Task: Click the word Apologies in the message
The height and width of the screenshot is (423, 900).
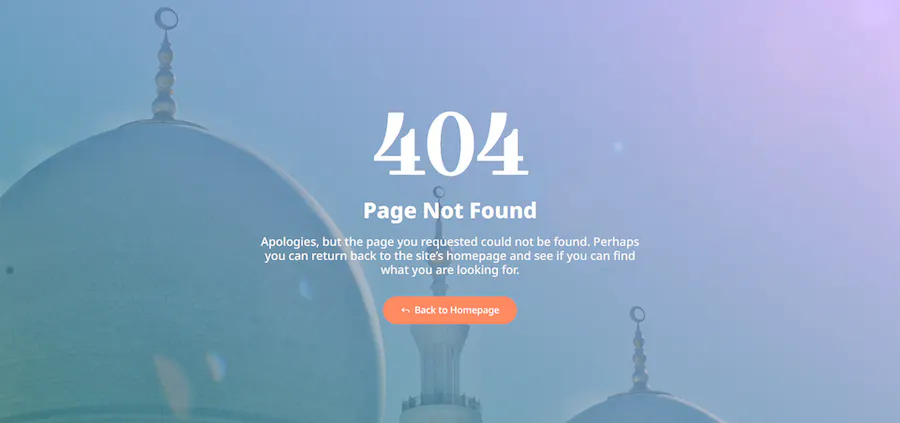Action: pyautogui.click(x=288, y=242)
